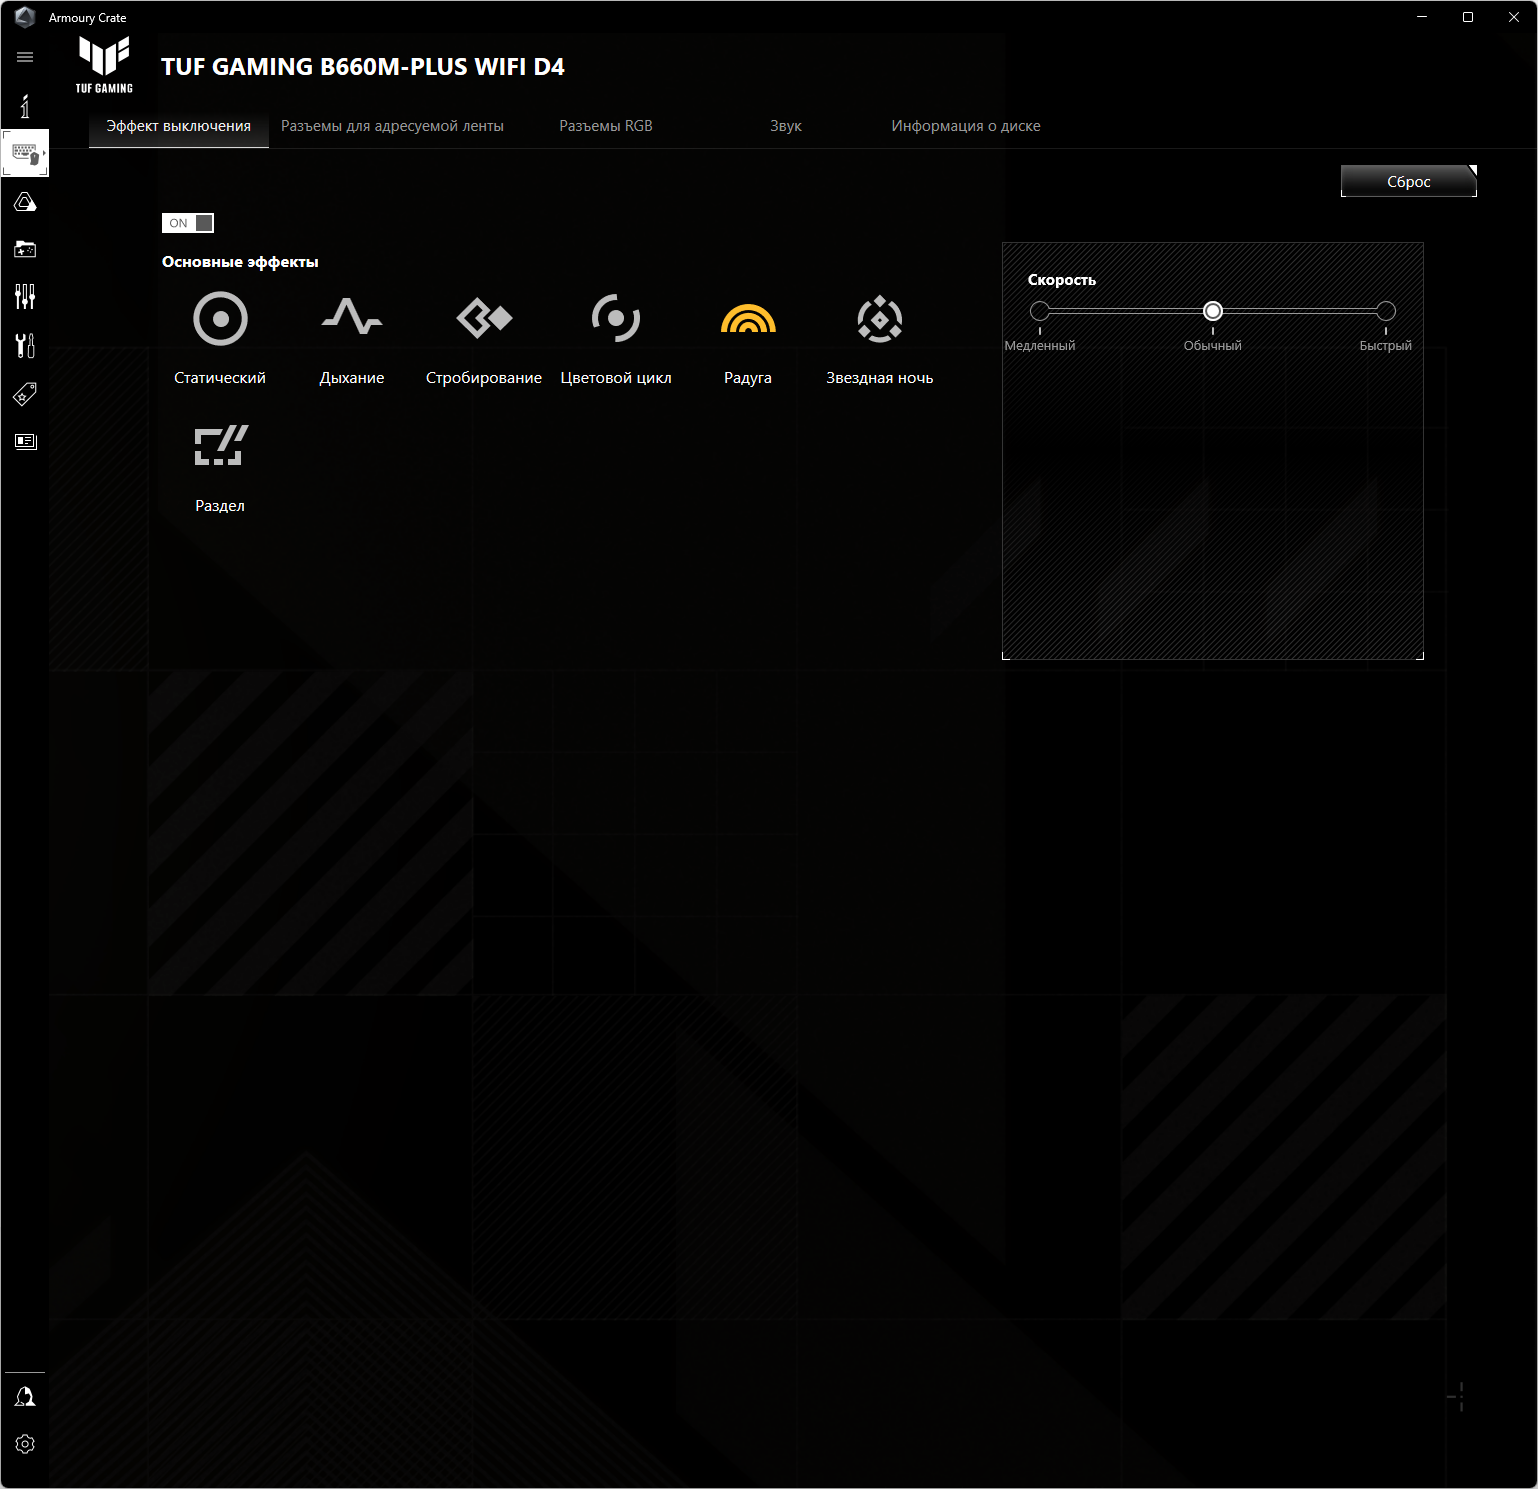This screenshot has width=1538, height=1489.
Task: Click the Armoury Crate title bar icon
Action: click(x=25, y=17)
